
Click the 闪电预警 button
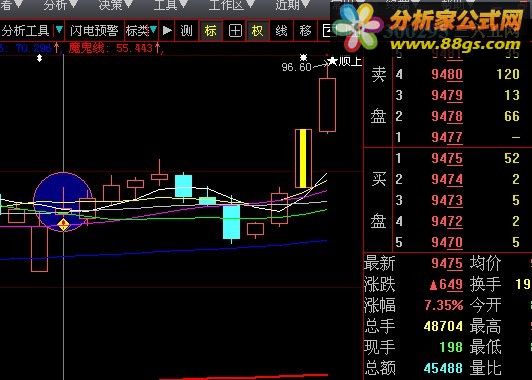tap(94, 31)
